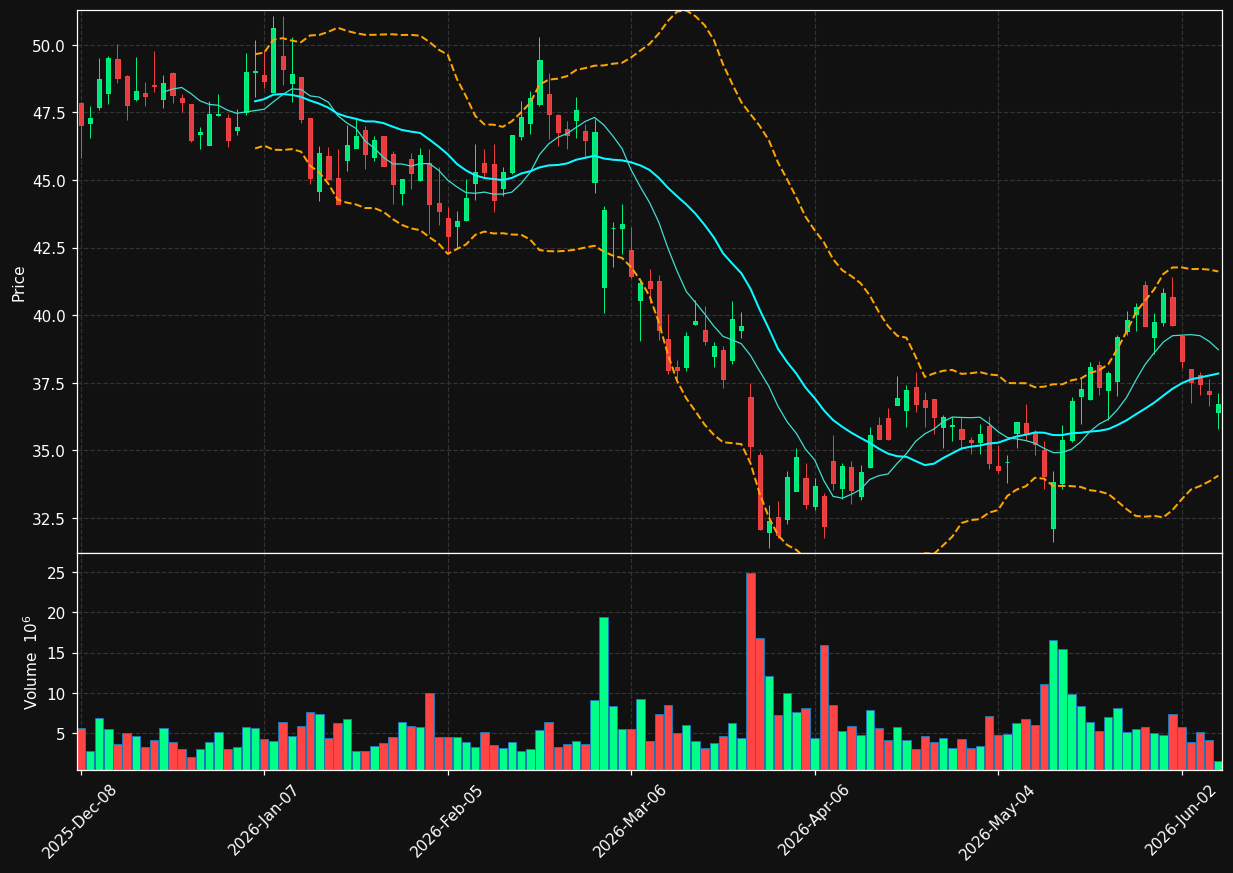Click the 37.5 price axis label

(48, 384)
